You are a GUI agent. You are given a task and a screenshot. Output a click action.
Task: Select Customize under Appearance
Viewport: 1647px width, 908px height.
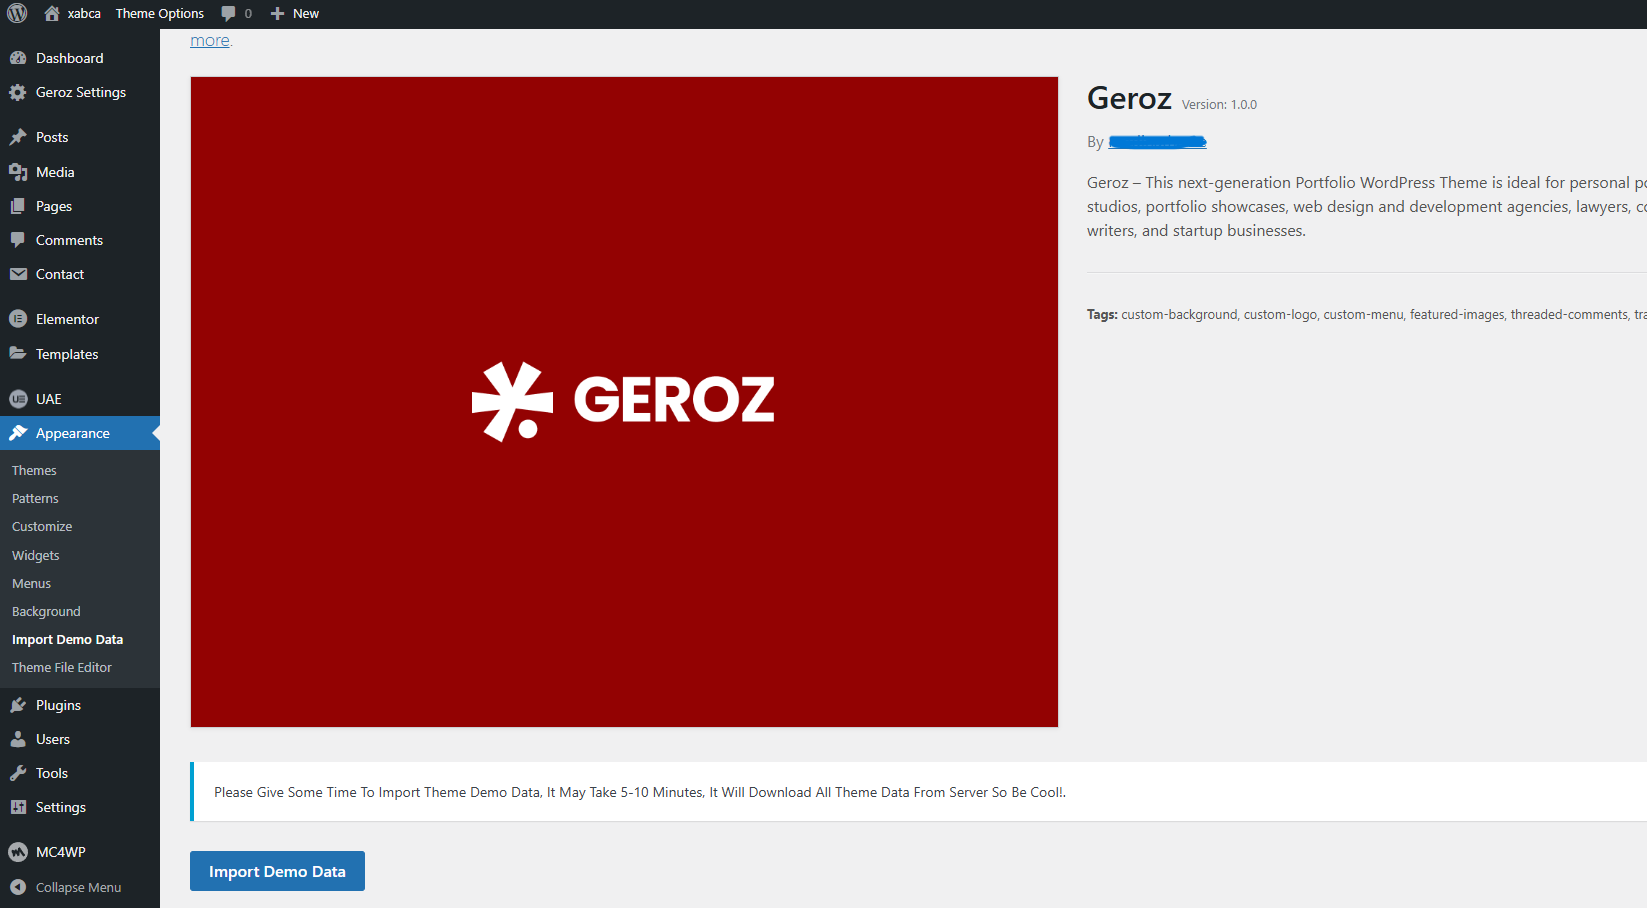(x=42, y=526)
